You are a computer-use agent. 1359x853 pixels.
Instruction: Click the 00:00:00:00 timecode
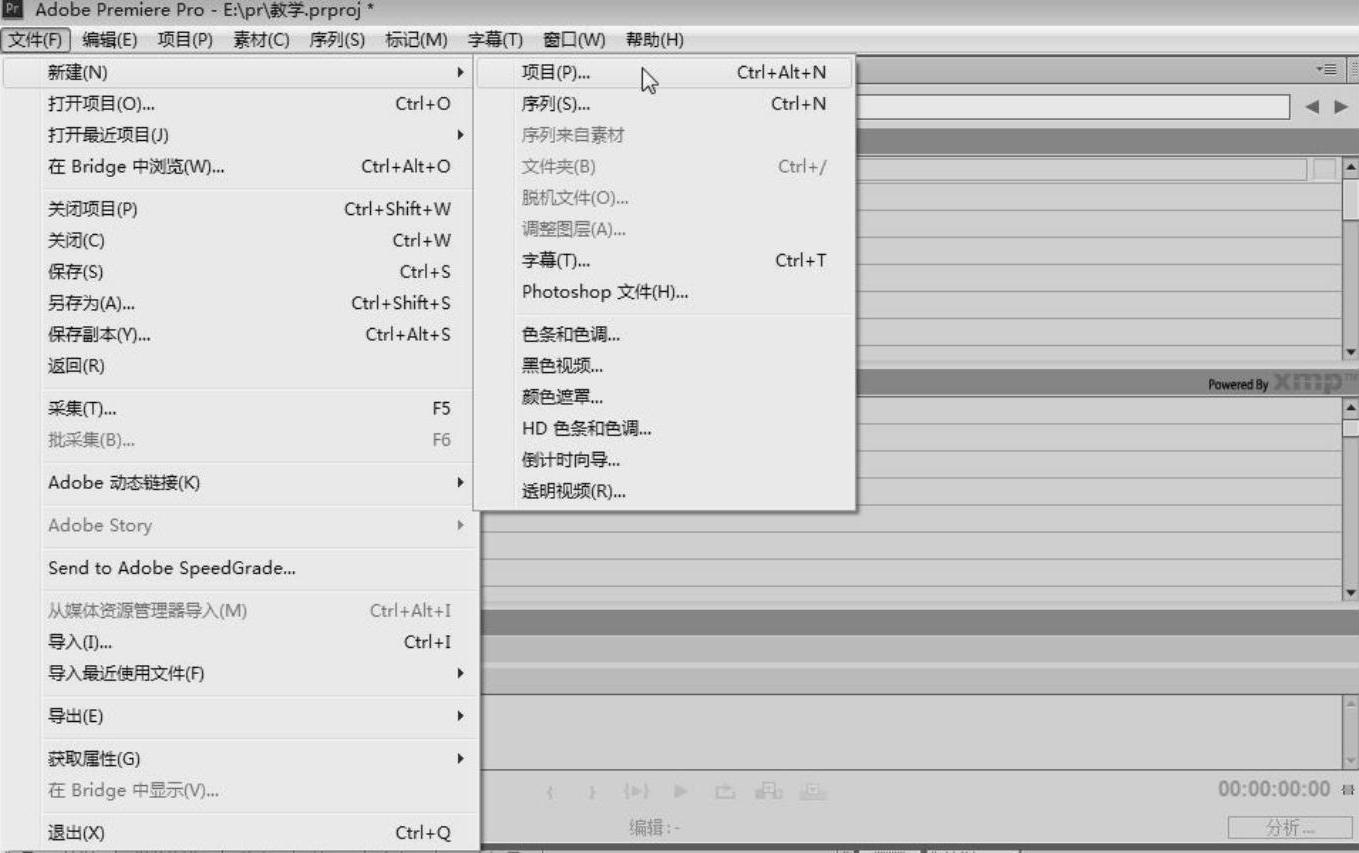(1274, 790)
